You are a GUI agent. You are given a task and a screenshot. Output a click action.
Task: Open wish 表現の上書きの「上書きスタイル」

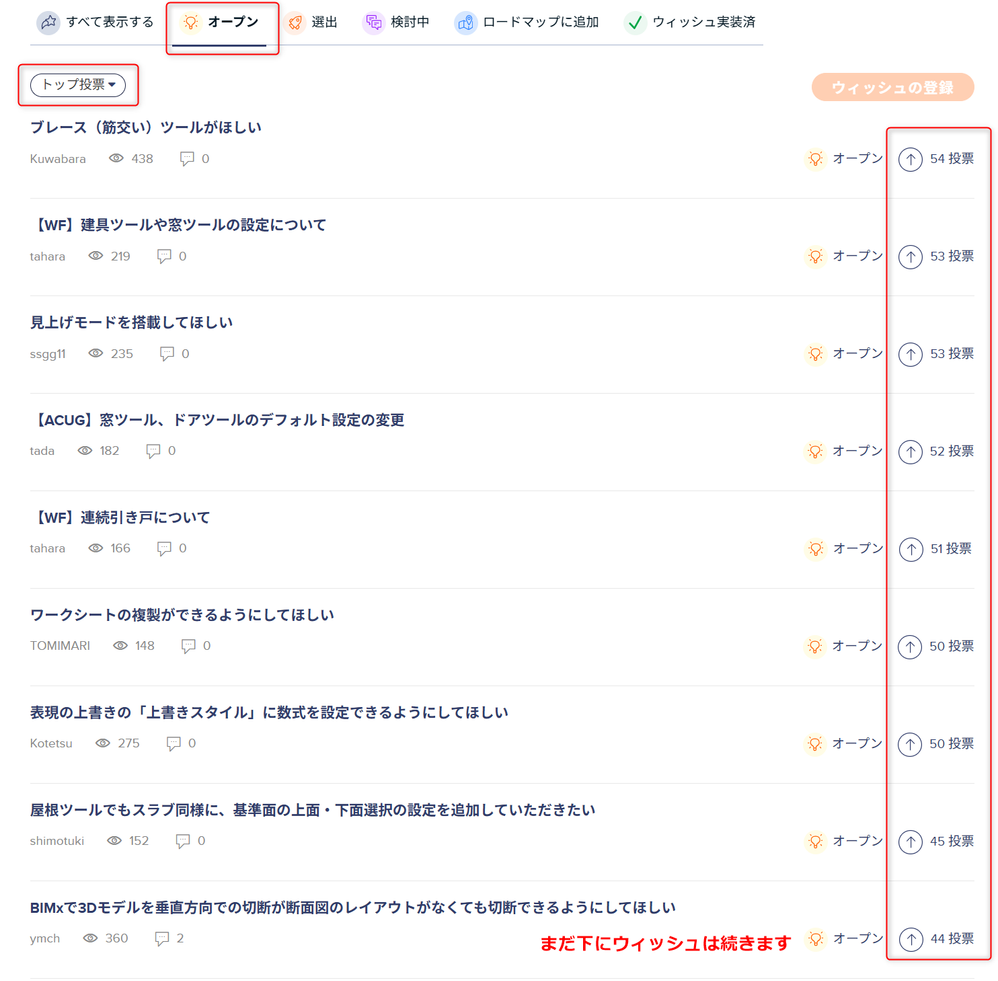[269, 712]
